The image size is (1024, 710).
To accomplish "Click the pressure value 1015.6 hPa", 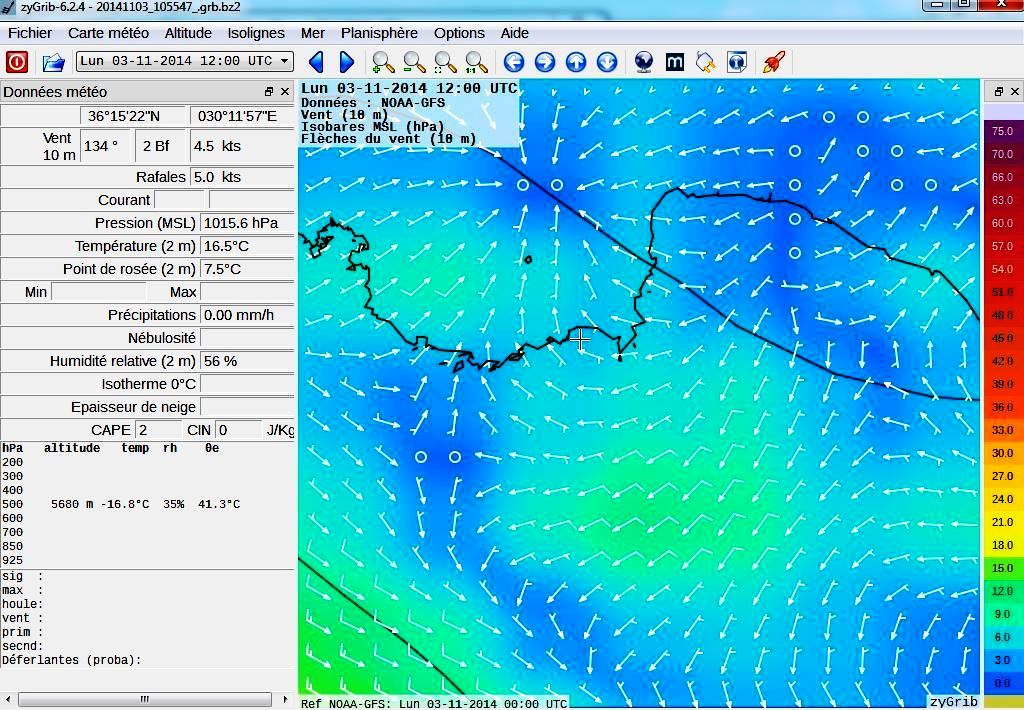I will (x=247, y=223).
